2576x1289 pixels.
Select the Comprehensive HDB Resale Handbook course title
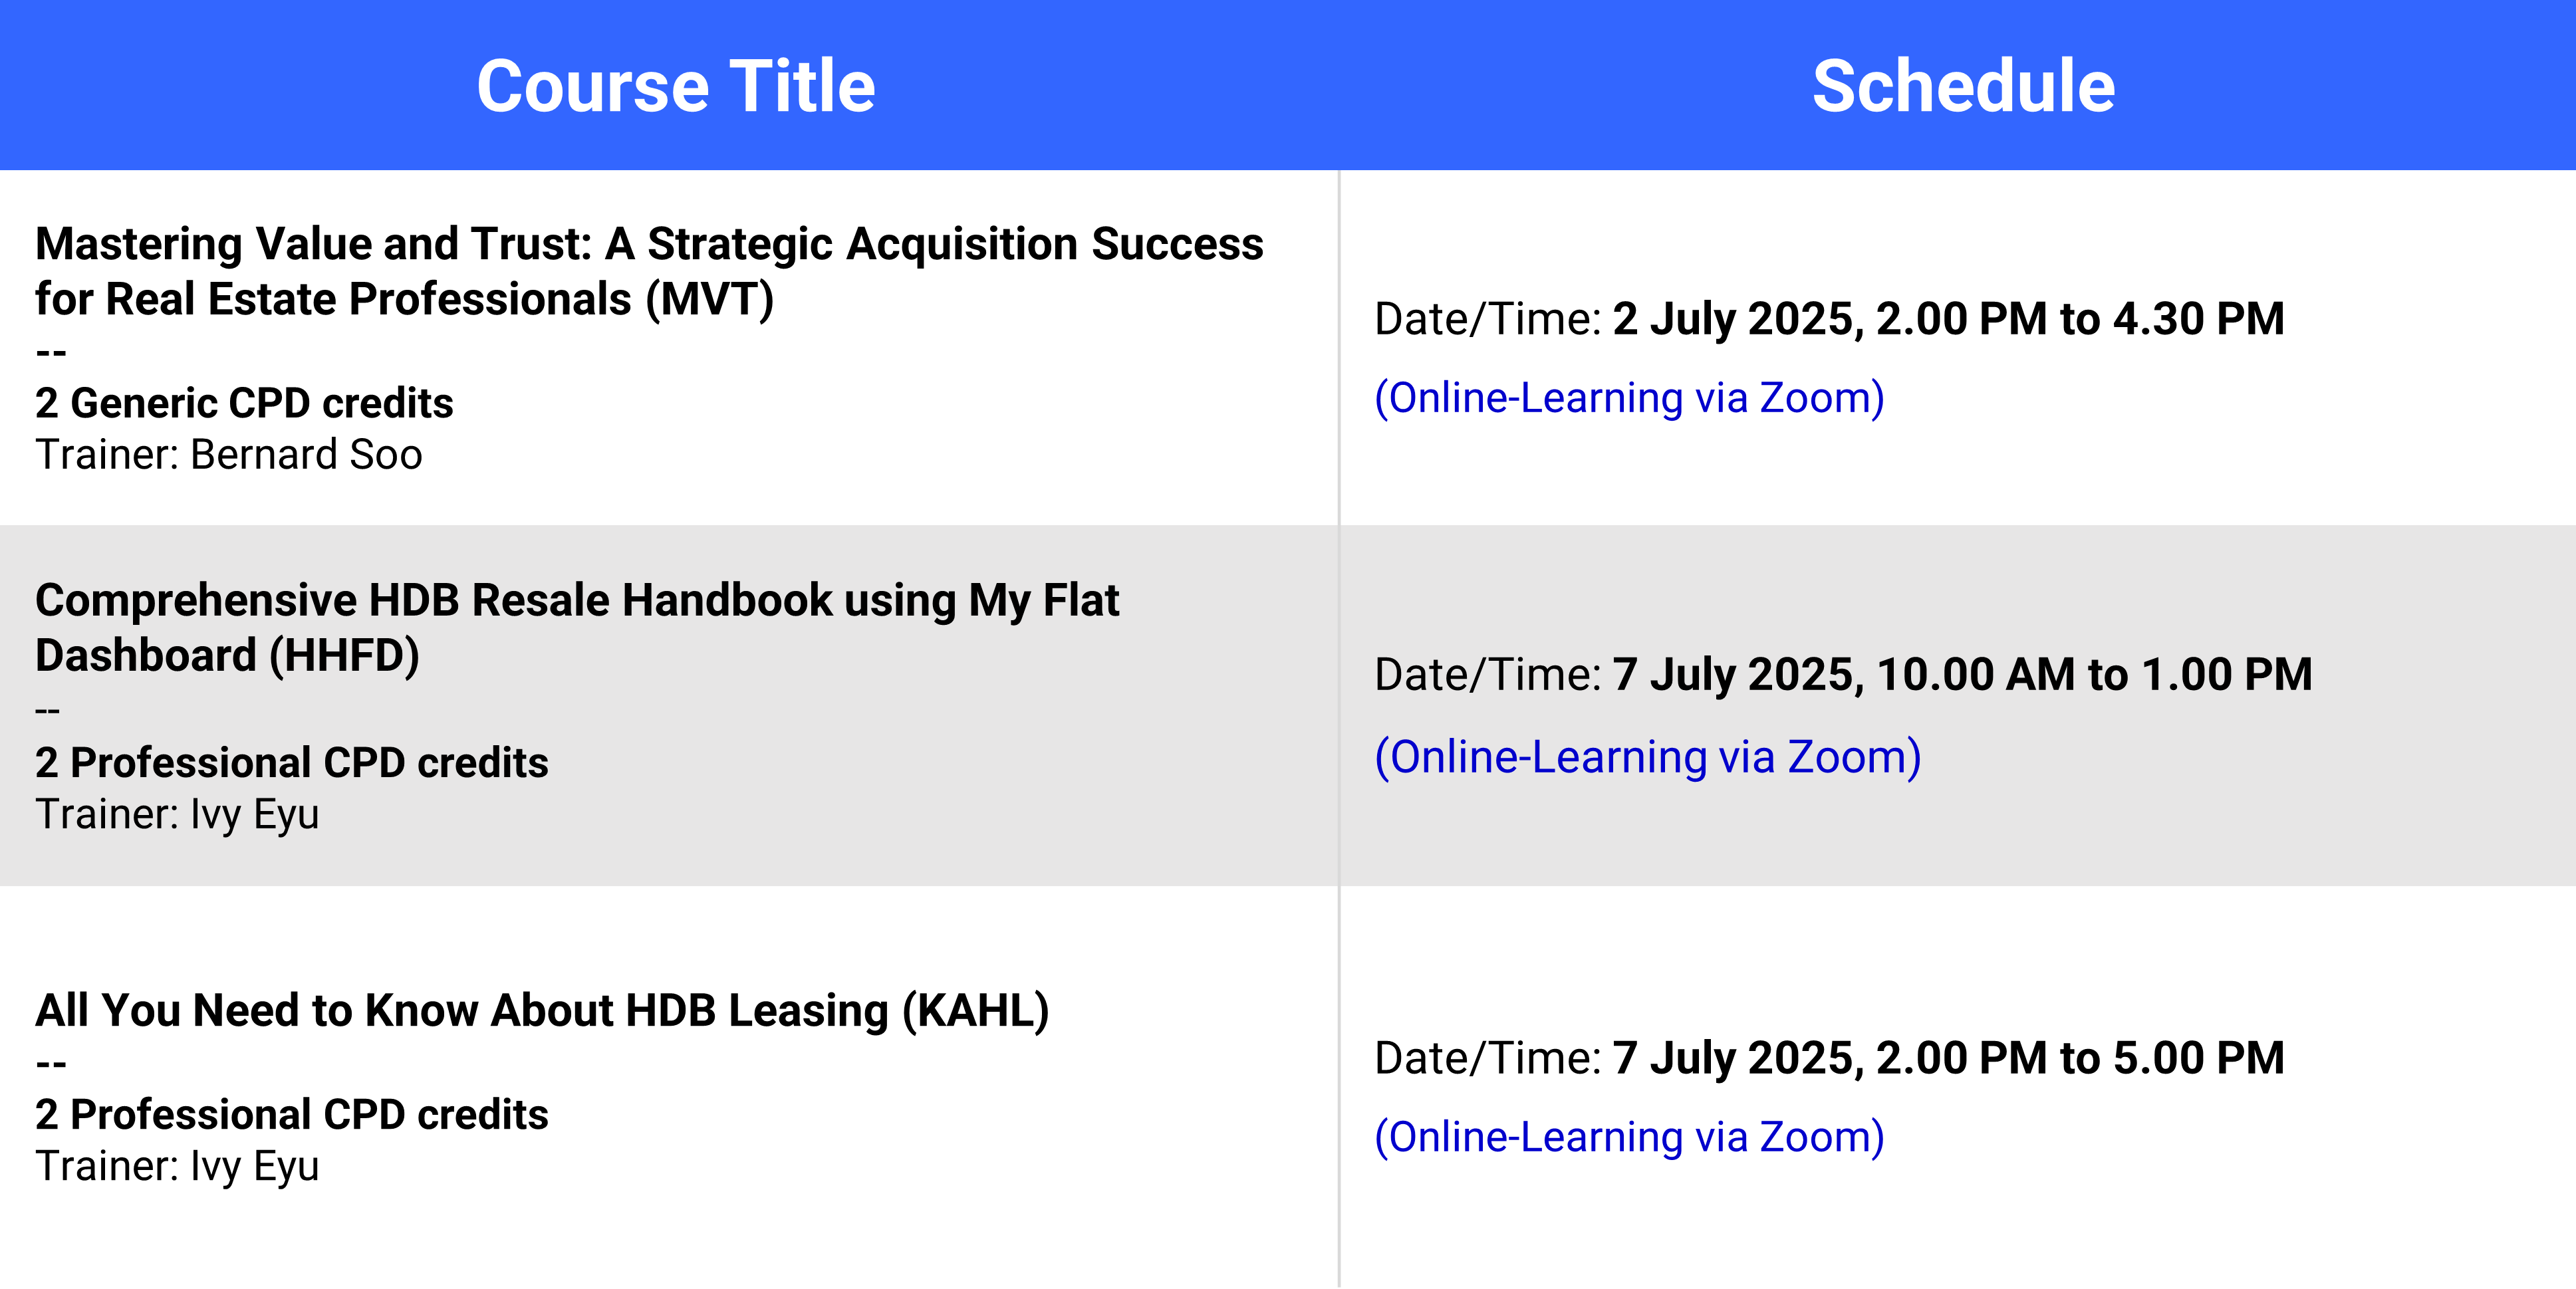[x=577, y=628]
